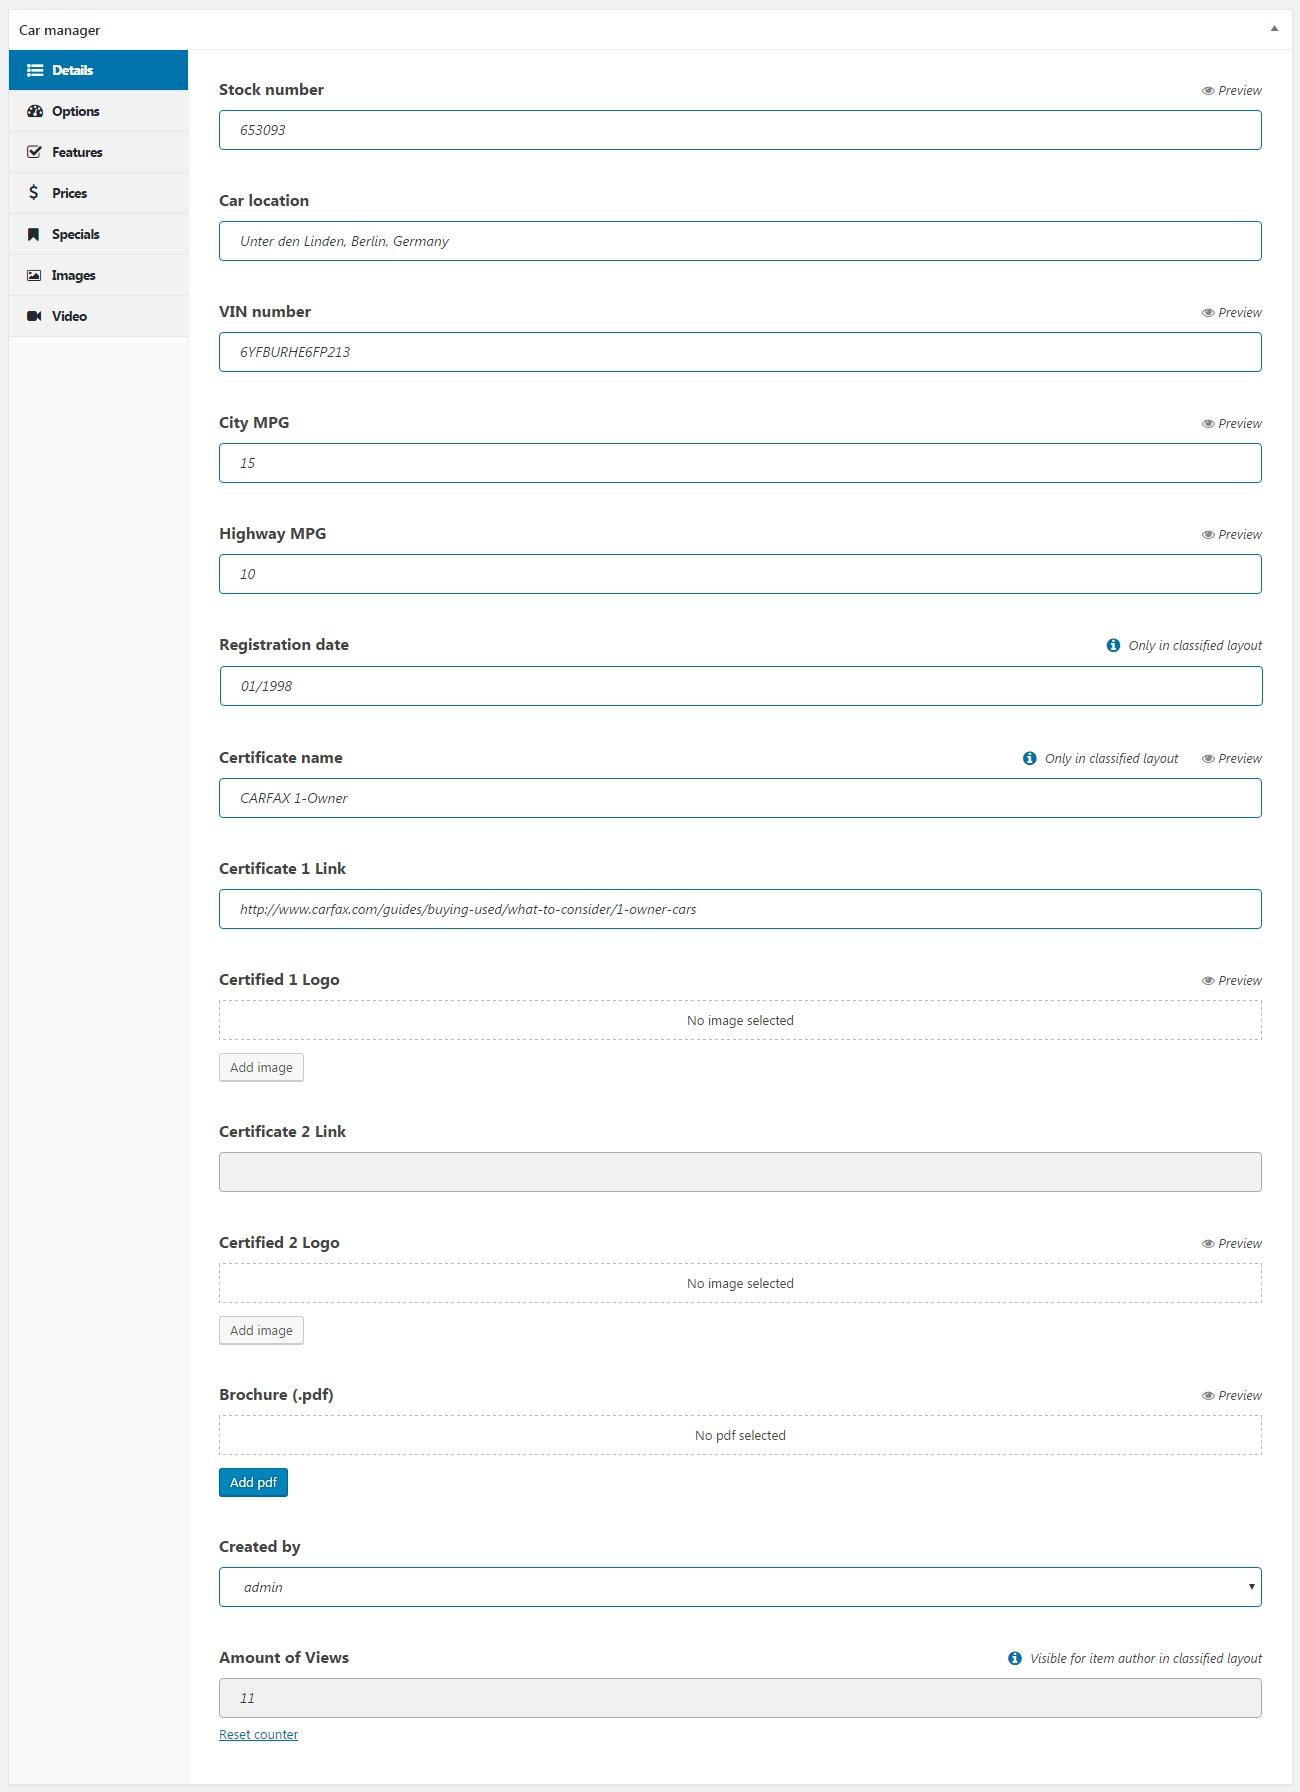This screenshot has height=1792, width=1300.
Task: Open the Created by dropdown
Action: pos(740,1587)
